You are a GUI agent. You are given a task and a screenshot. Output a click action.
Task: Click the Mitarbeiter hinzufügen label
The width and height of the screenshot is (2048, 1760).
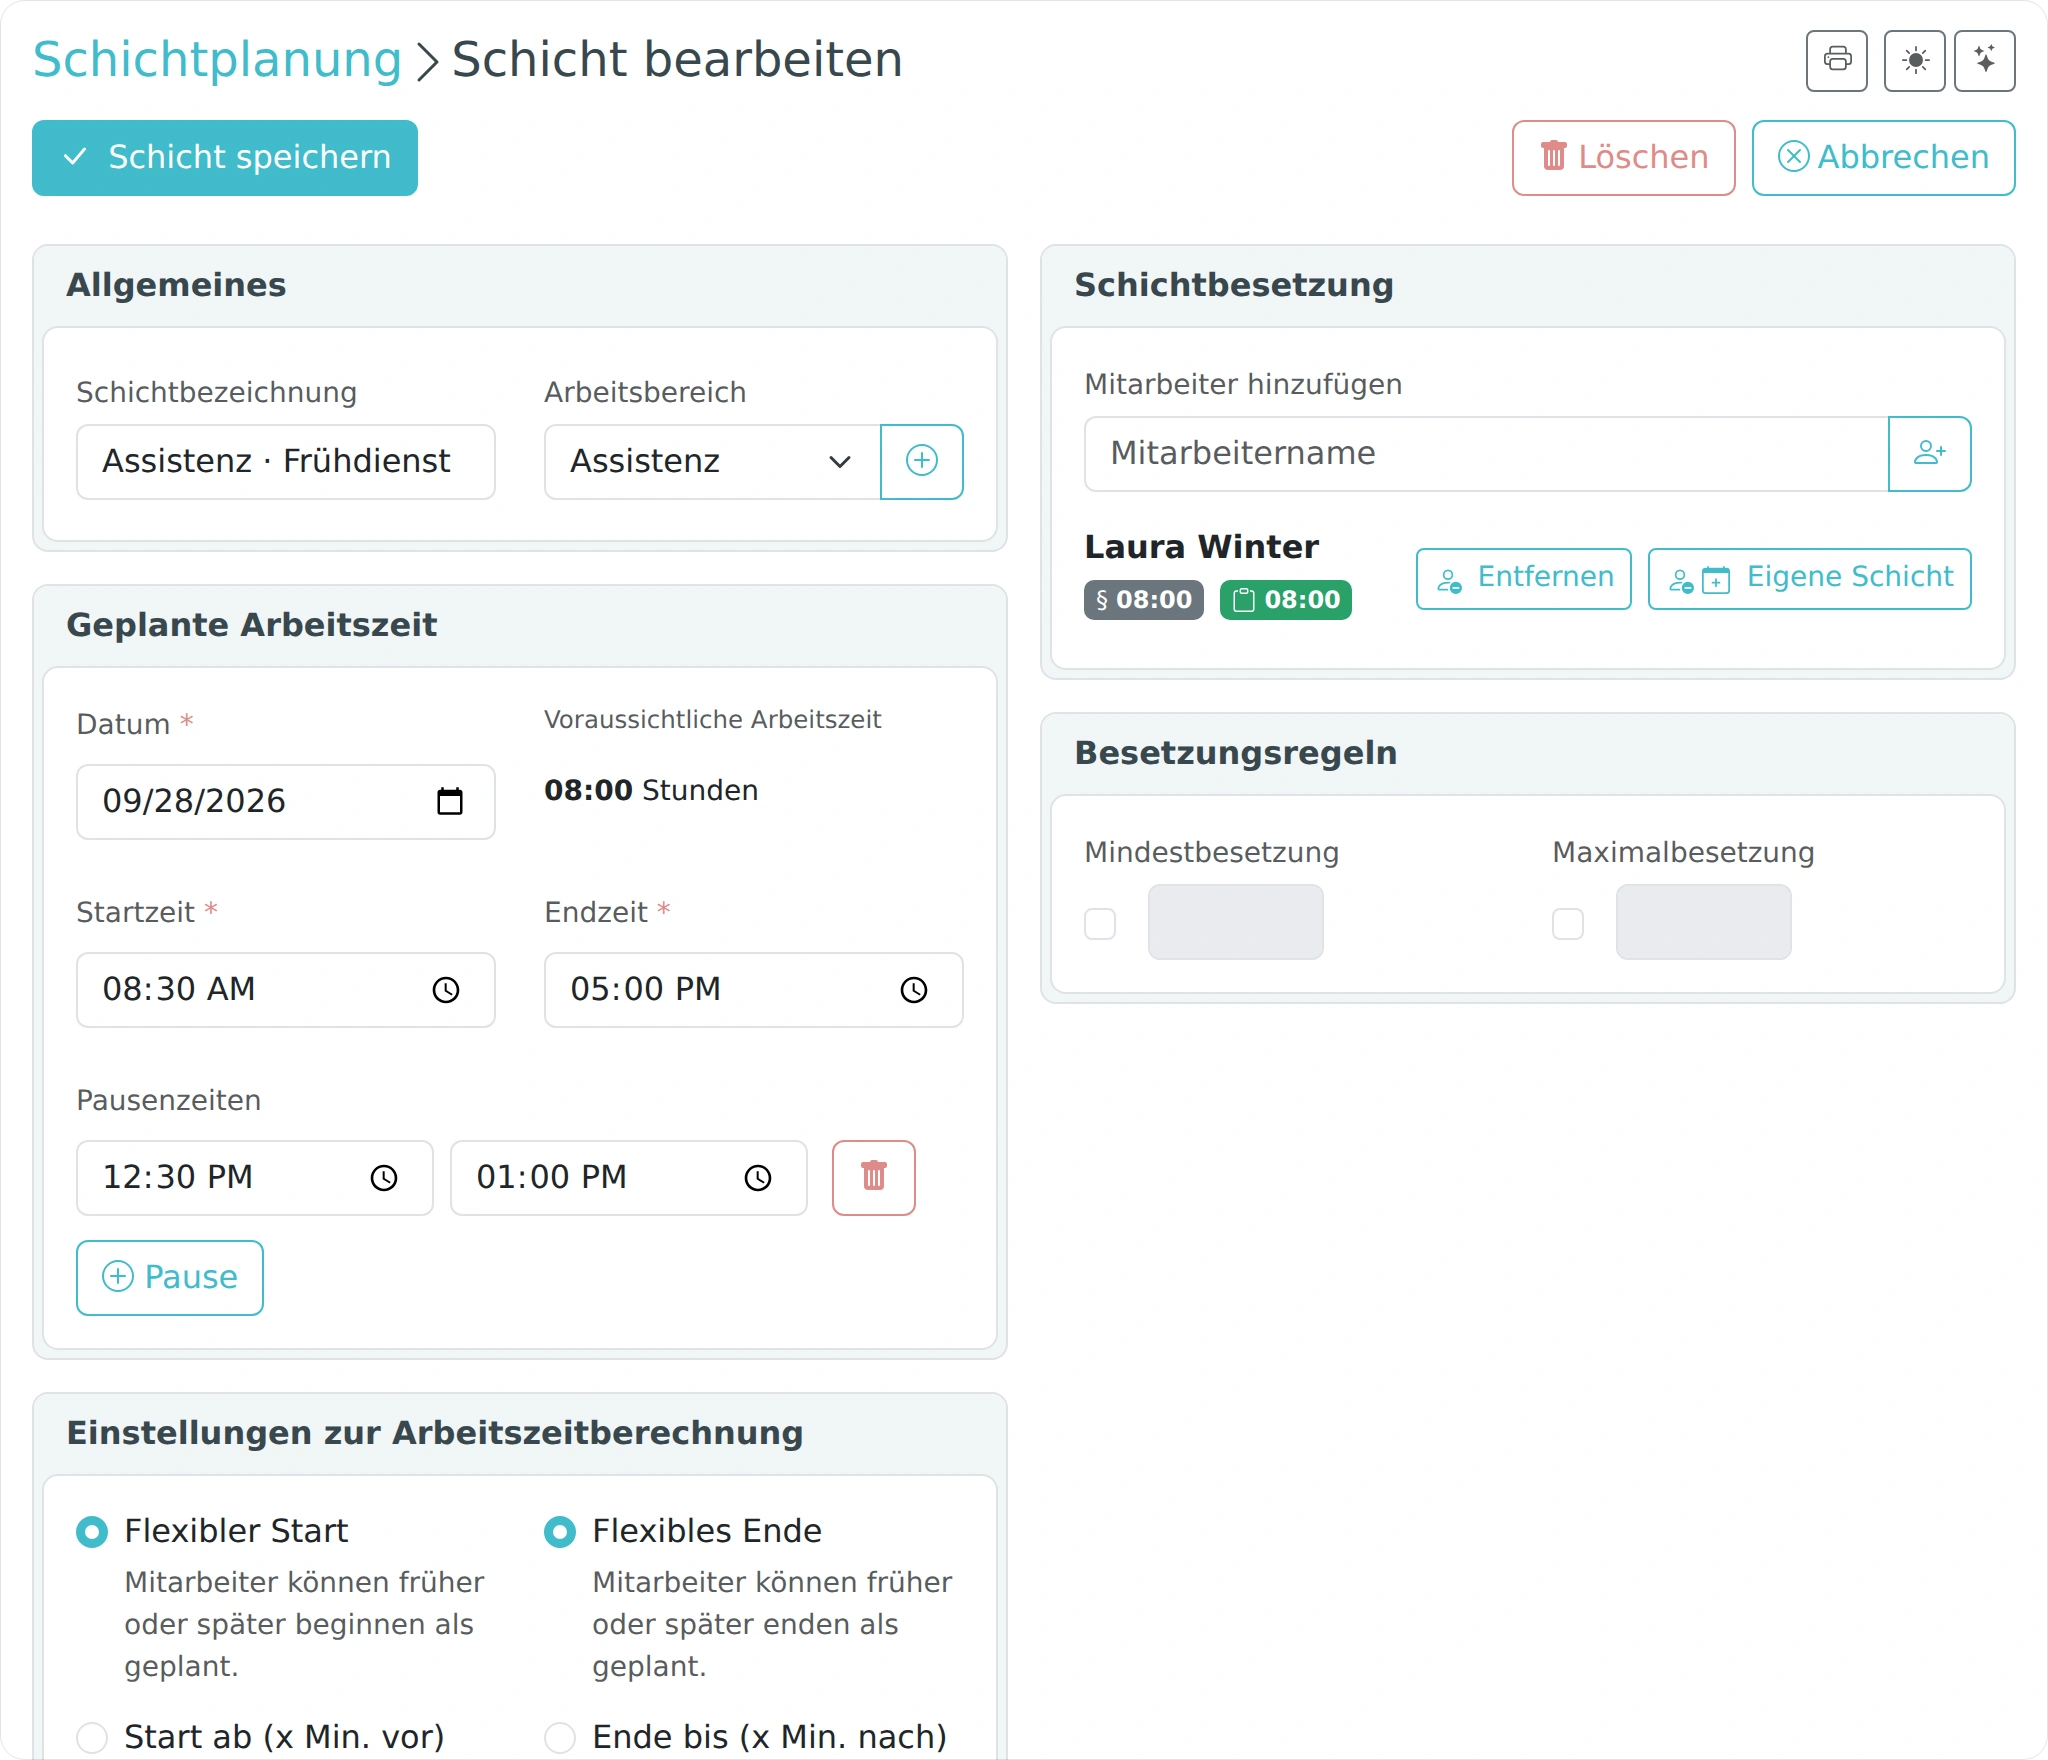pyautogui.click(x=1243, y=384)
